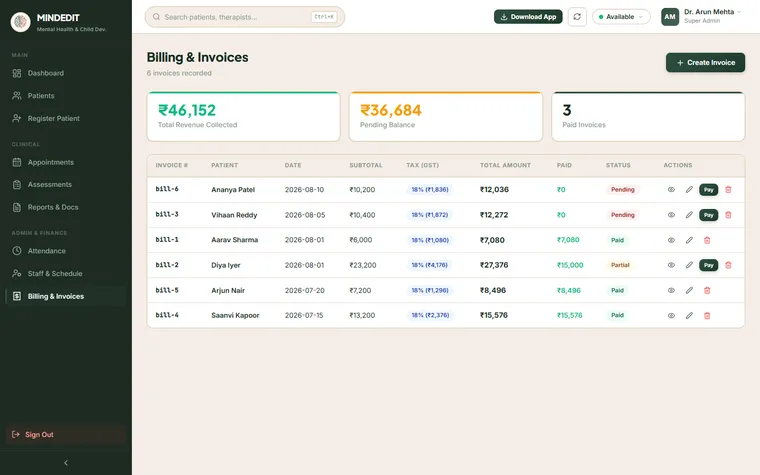Click the Pending status badge for bill-6
760x475 pixels.
click(x=622, y=190)
